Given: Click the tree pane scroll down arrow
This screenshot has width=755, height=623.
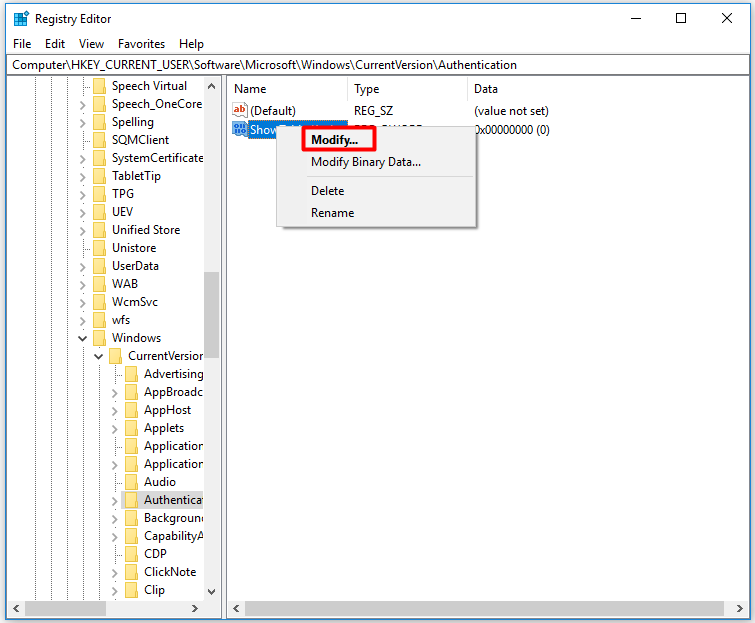Looking at the screenshot, I should point(211,592).
